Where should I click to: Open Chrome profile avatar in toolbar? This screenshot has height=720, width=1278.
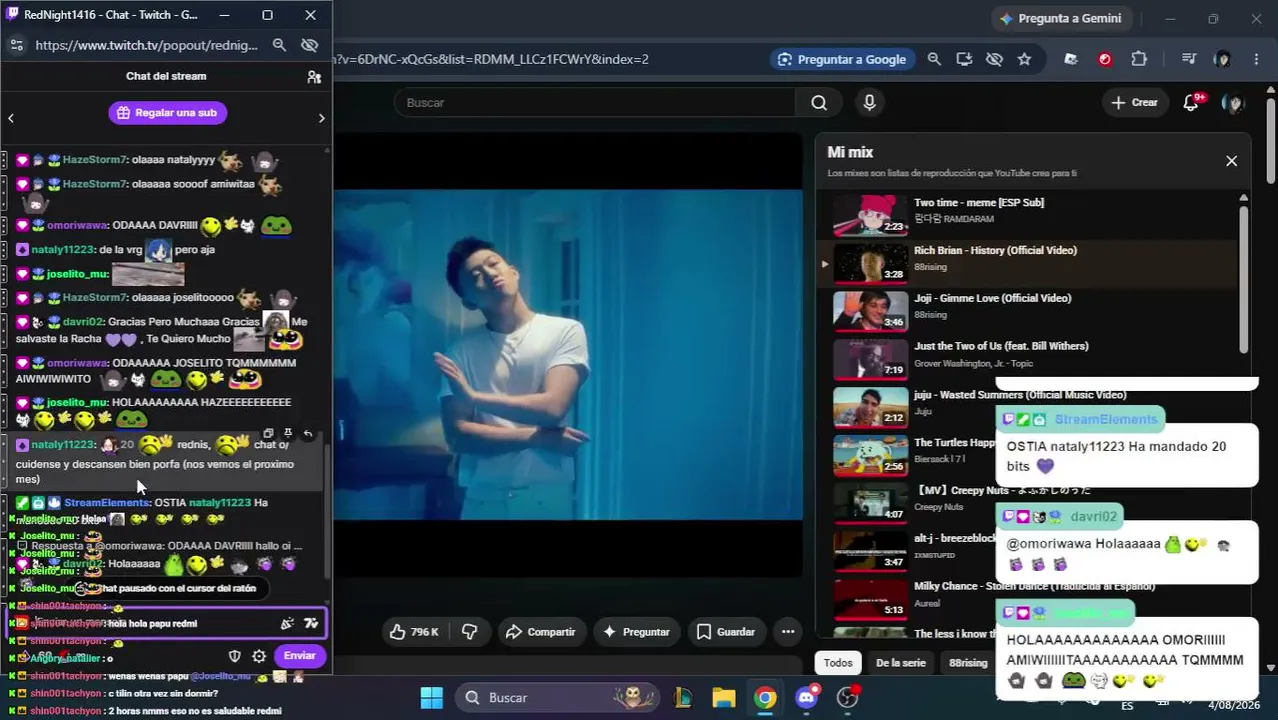(x=1222, y=59)
